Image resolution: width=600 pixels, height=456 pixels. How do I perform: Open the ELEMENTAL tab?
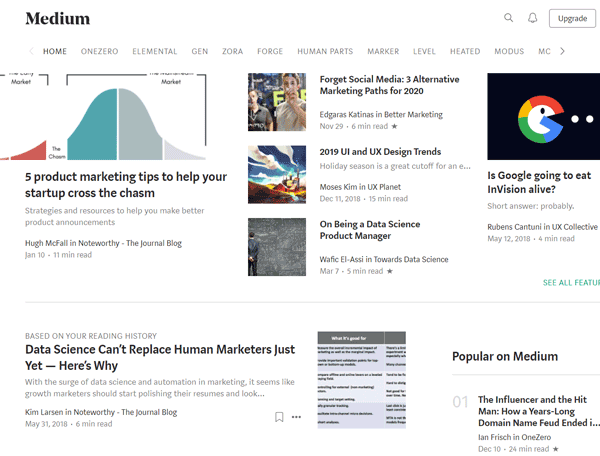point(155,51)
